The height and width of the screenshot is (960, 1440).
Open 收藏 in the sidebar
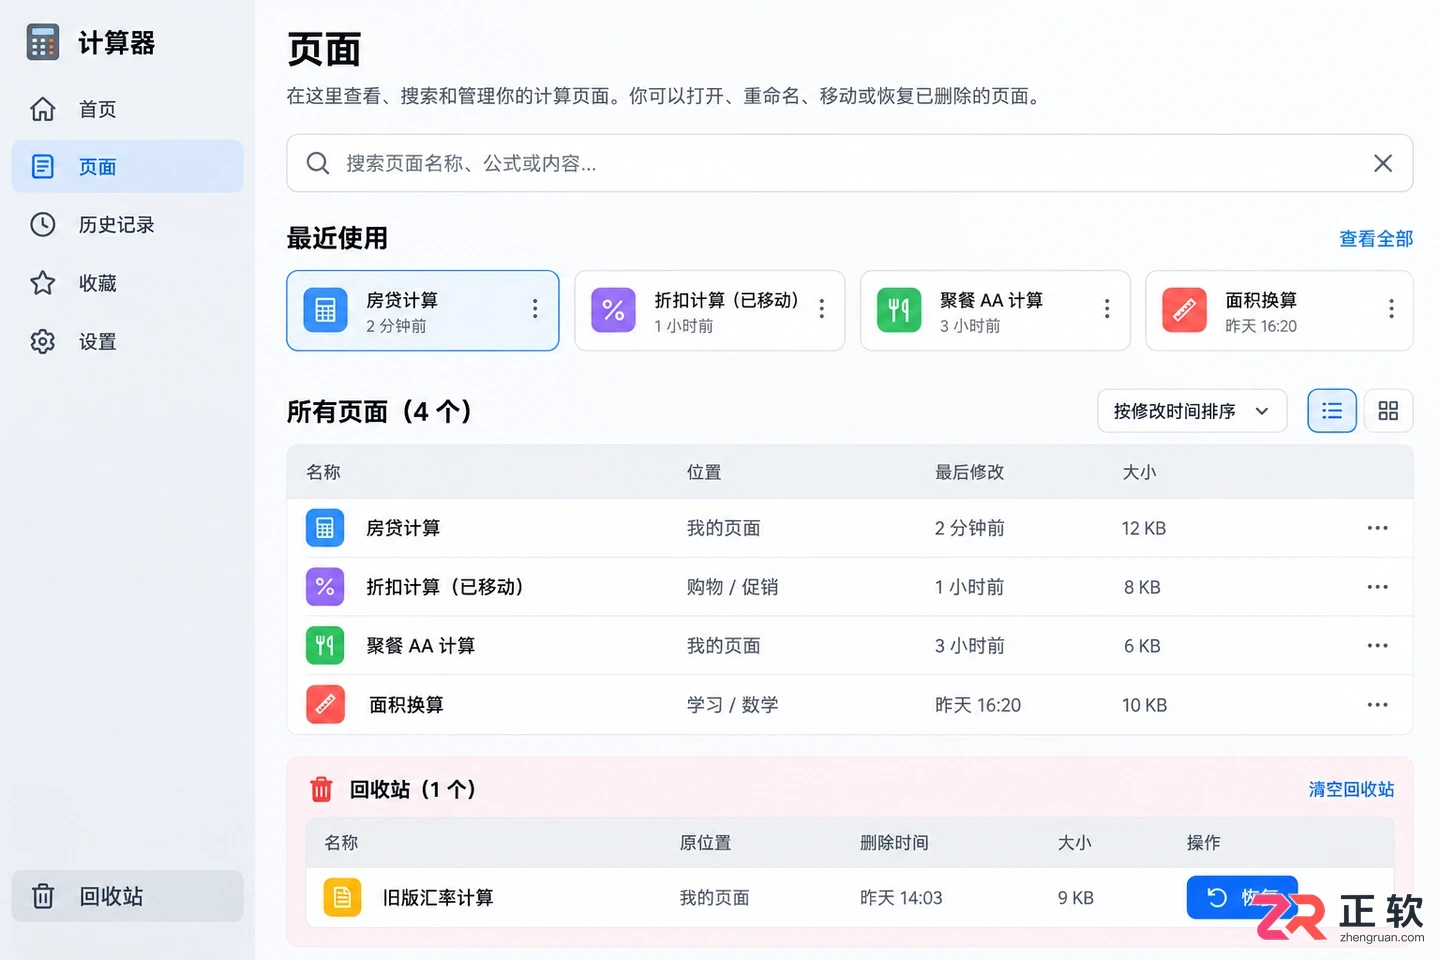pyautogui.click(x=127, y=283)
